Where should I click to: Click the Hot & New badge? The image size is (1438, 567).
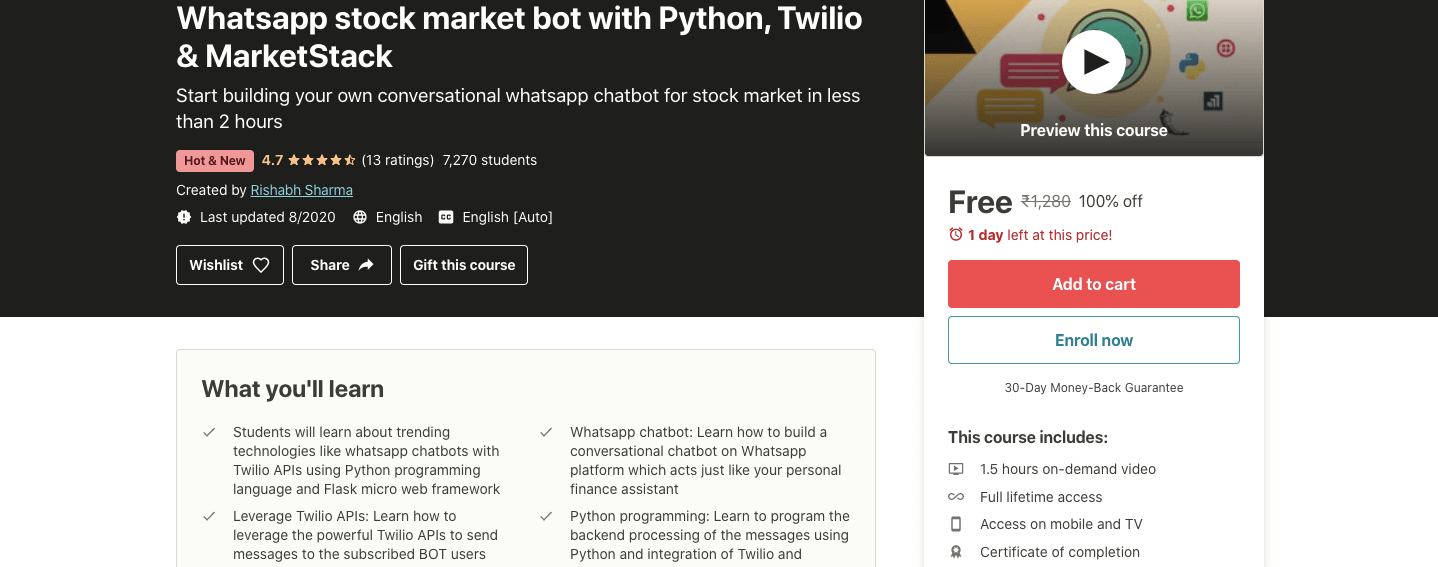tap(215, 161)
